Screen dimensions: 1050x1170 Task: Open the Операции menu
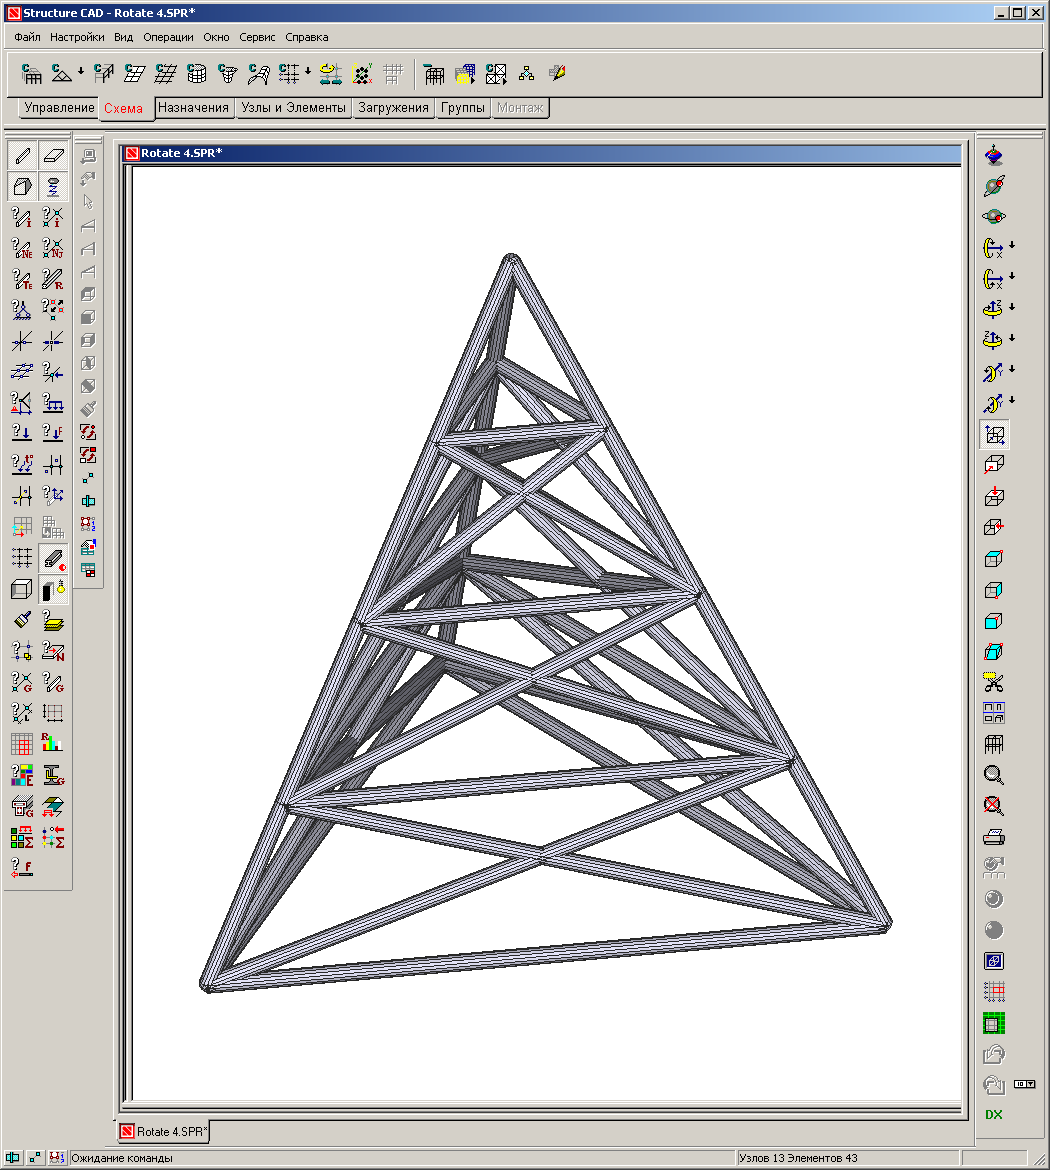(x=168, y=37)
